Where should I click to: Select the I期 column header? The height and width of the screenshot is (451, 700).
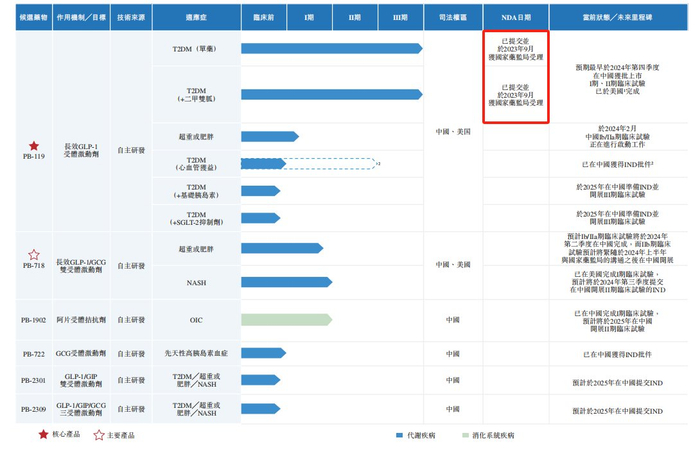(x=309, y=17)
